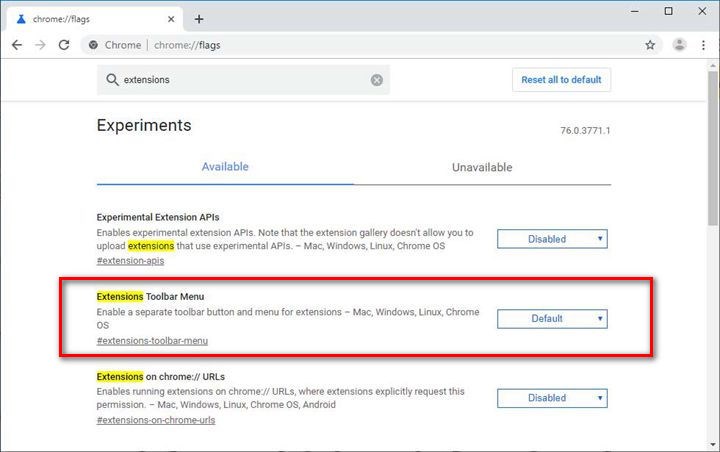Switch to the Available tab
Image resolution: width=720 pixels, height=452 pixels.
(x=225, y=167)
